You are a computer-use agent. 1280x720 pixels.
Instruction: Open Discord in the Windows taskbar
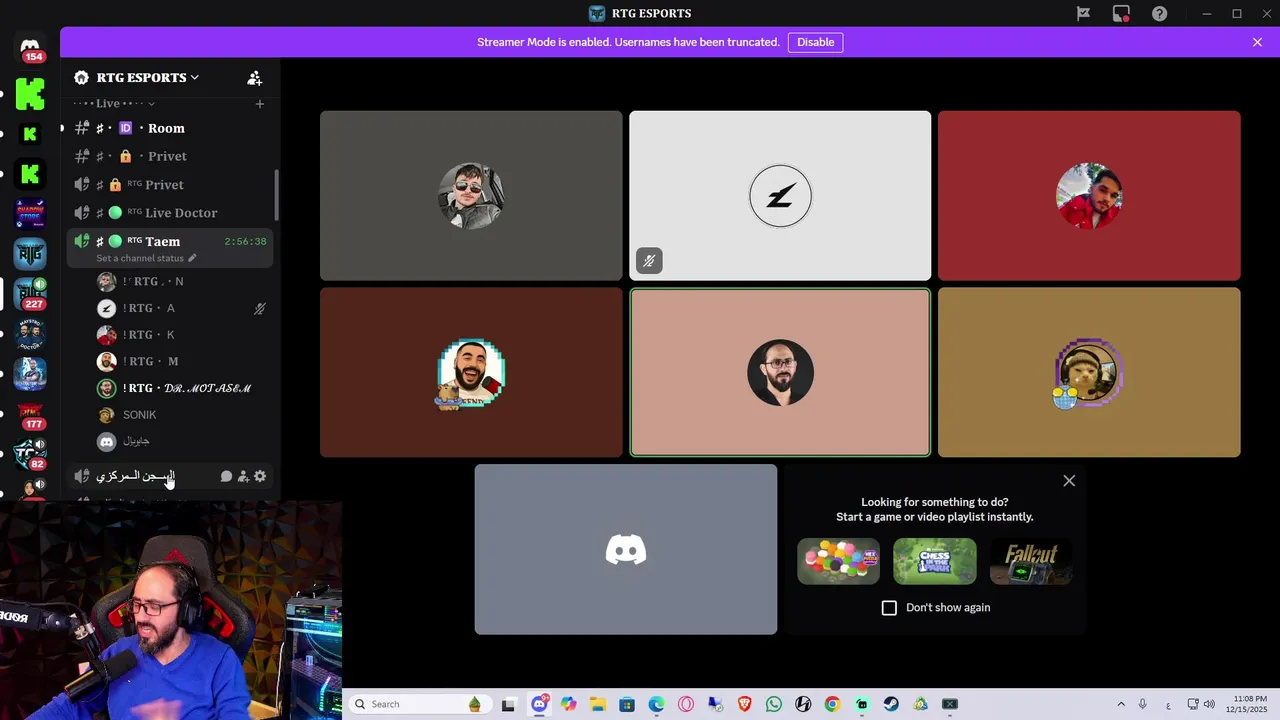539,704
